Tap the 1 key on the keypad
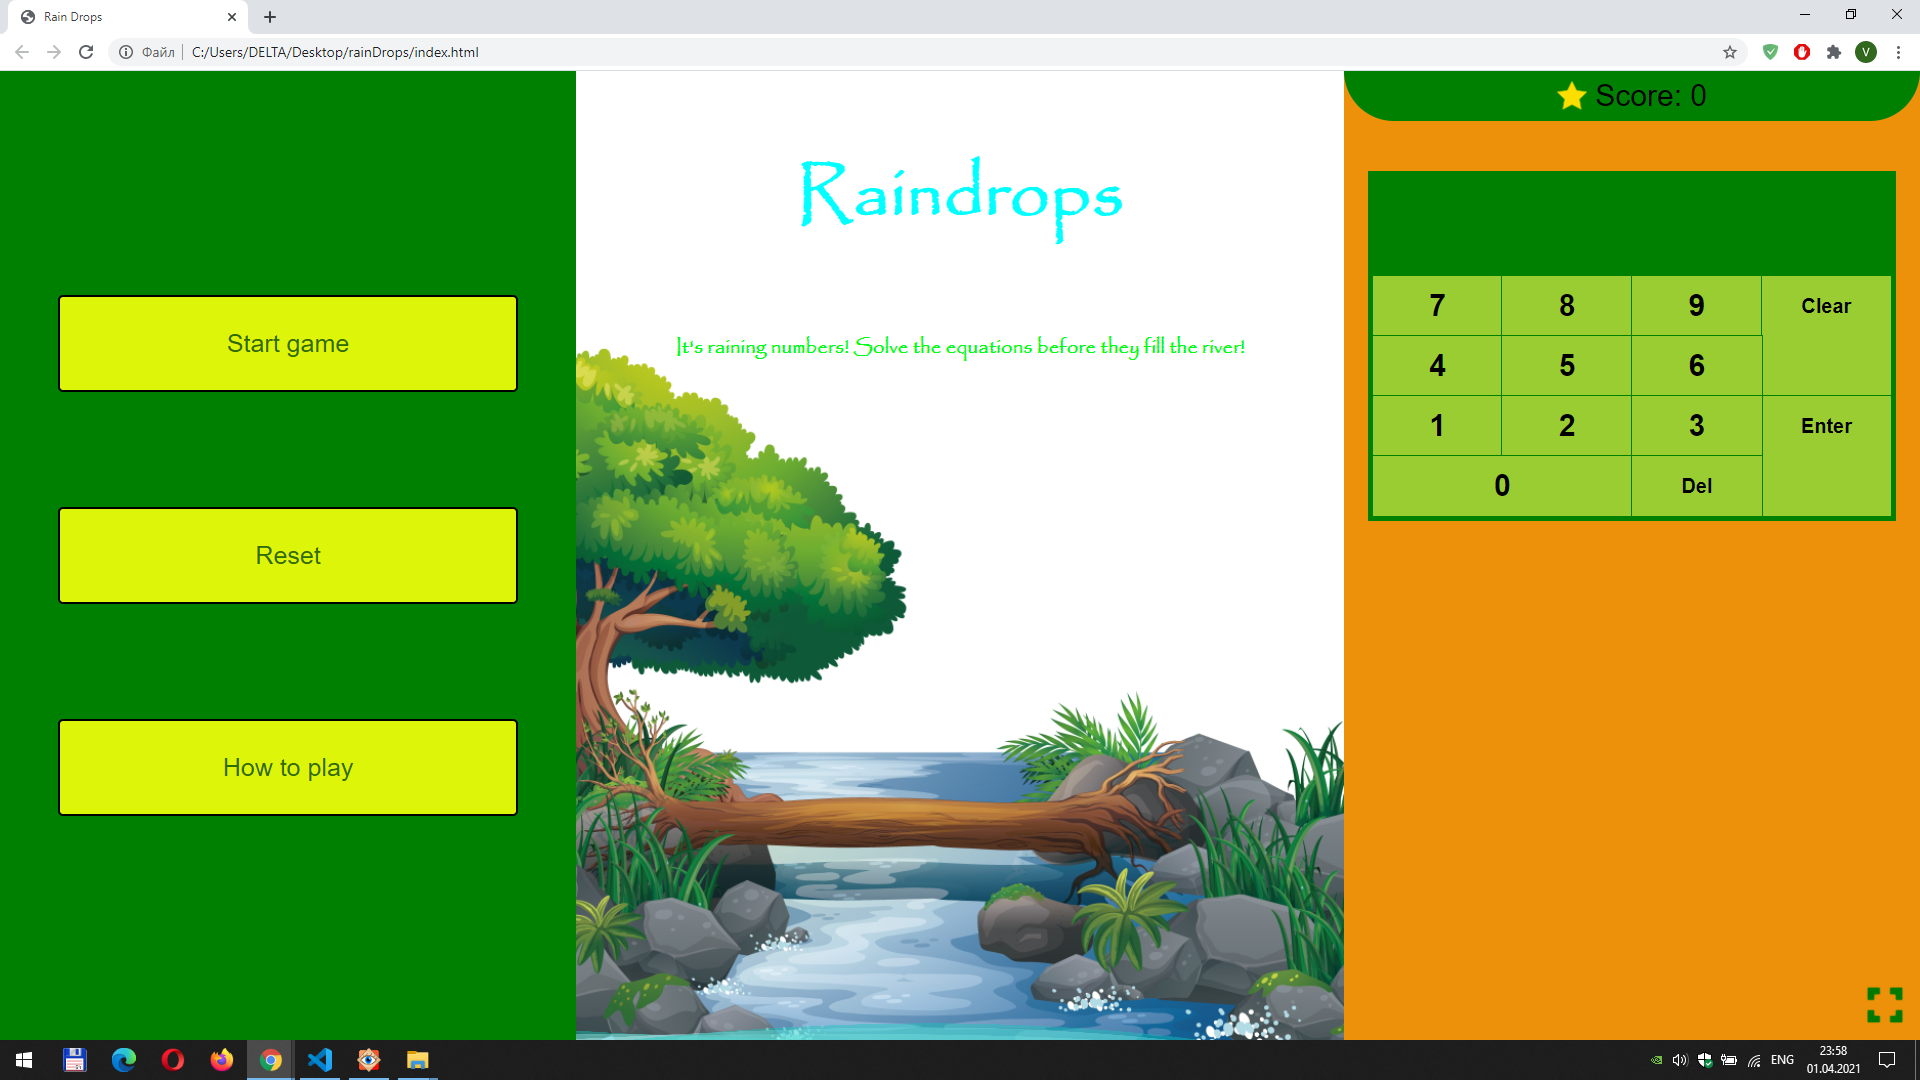 pos(1437,425)
